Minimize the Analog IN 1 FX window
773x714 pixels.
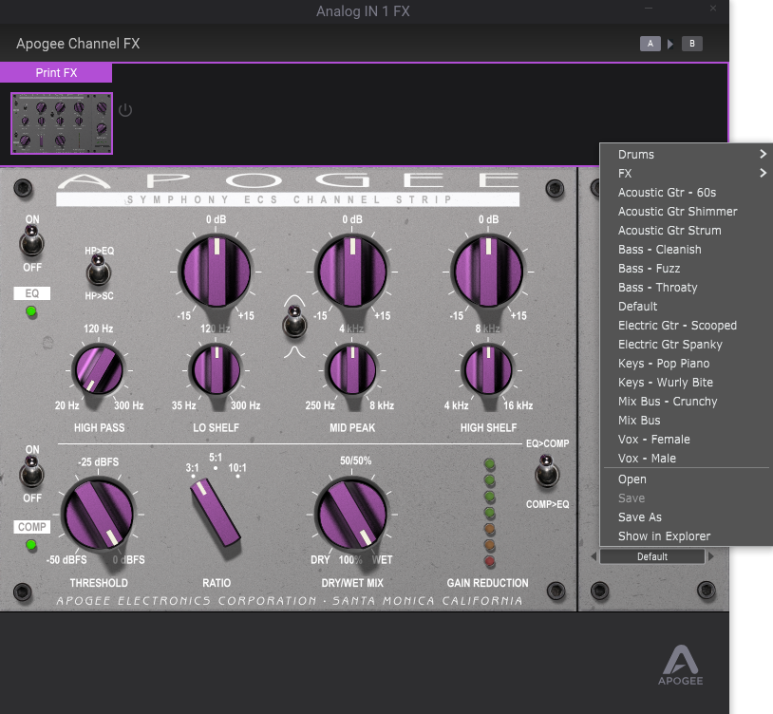[x=648, y=8]
